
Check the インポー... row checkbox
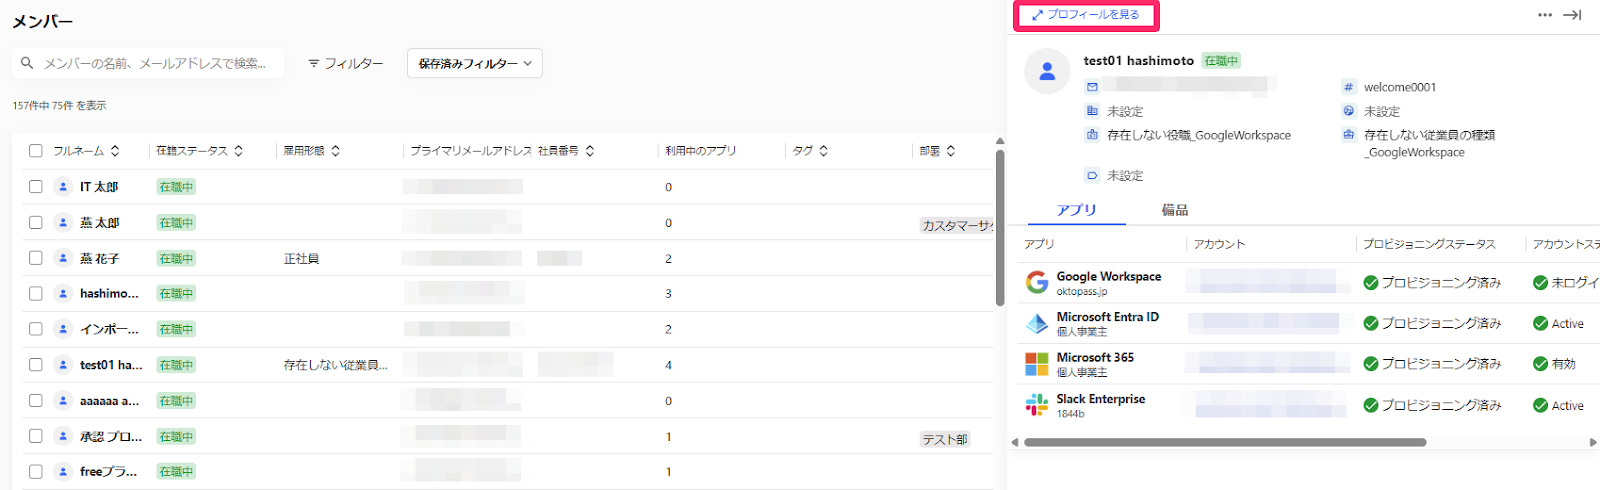(x=36, y=329)
